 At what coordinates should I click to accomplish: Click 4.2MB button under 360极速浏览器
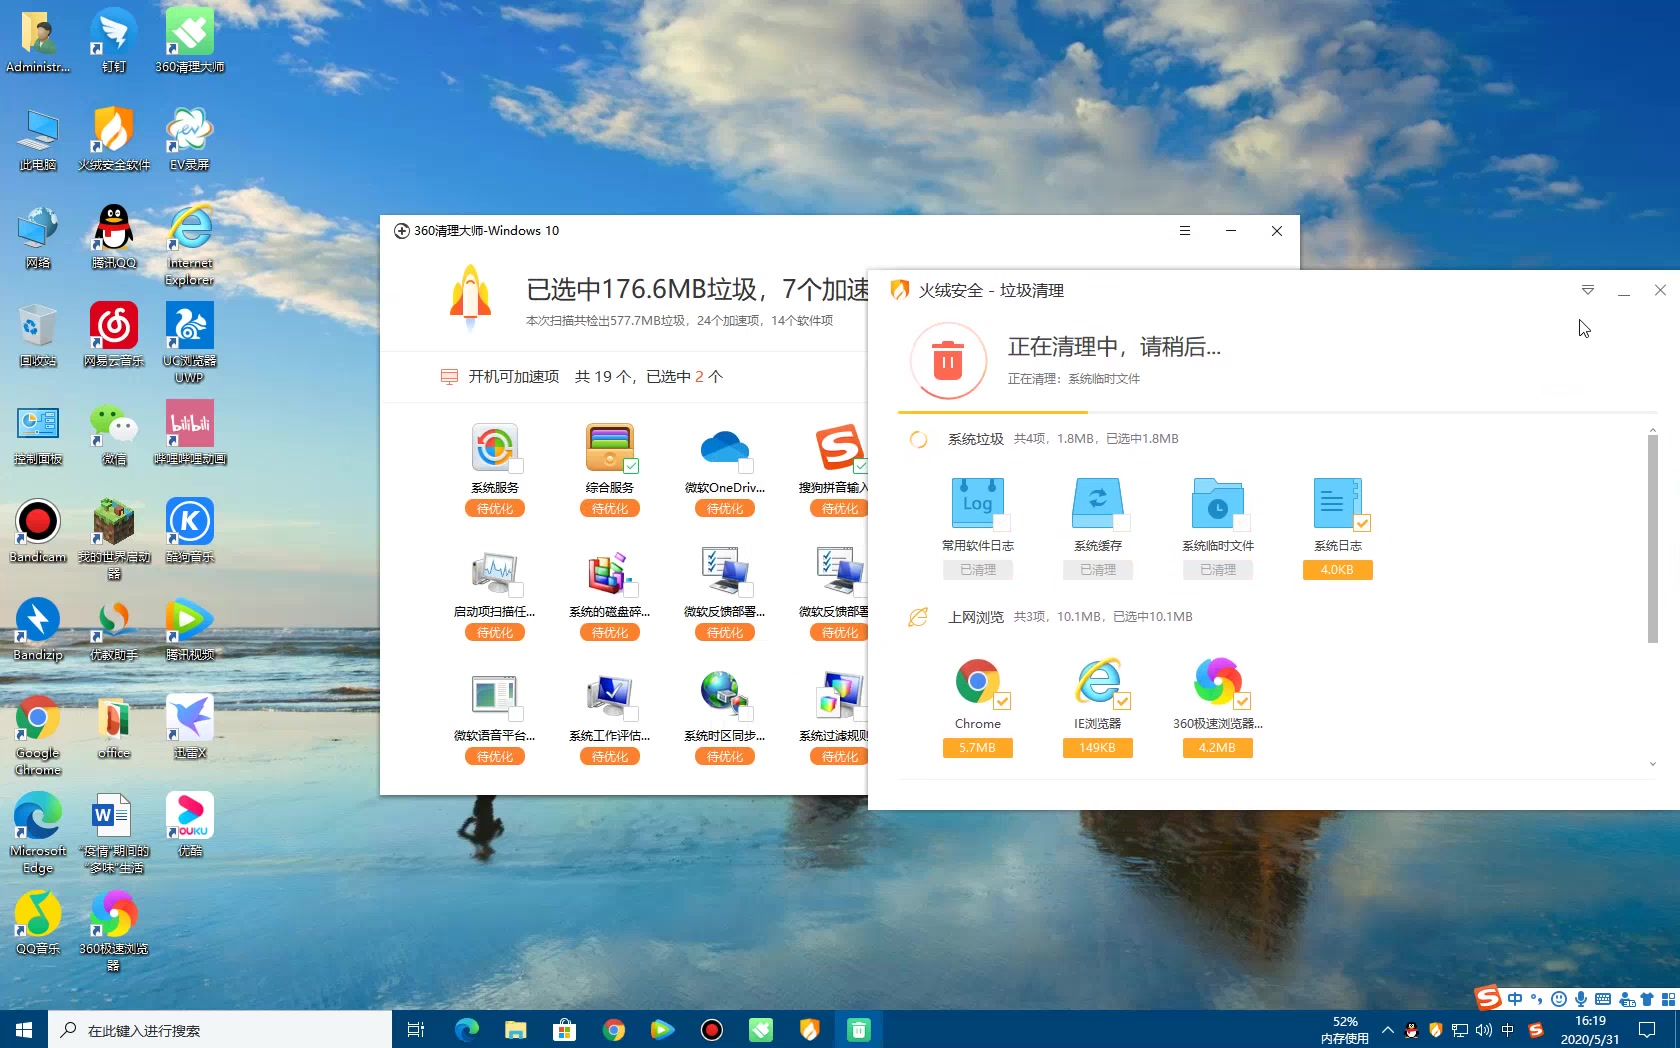click(x=1217, y=748)
